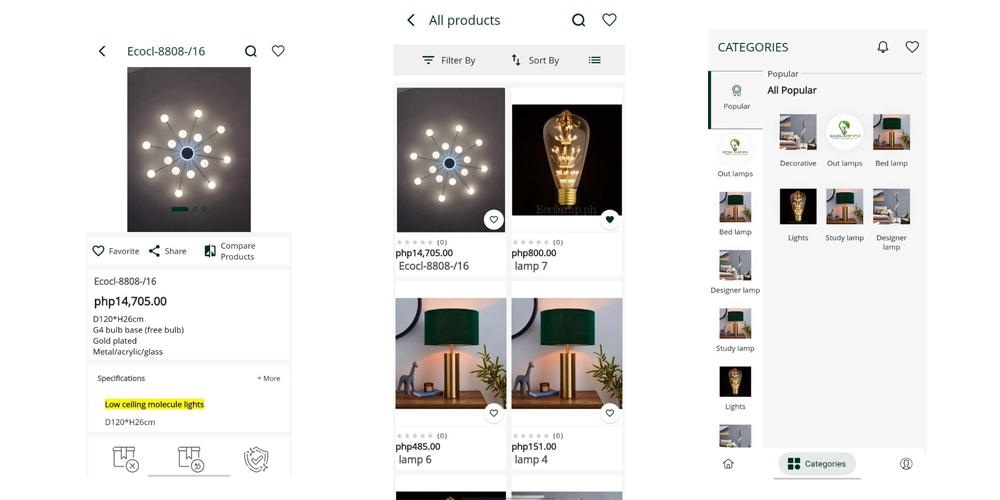Open the home icon in bottom navigation
Screen dimensions: 1000x500
[728, 463]
